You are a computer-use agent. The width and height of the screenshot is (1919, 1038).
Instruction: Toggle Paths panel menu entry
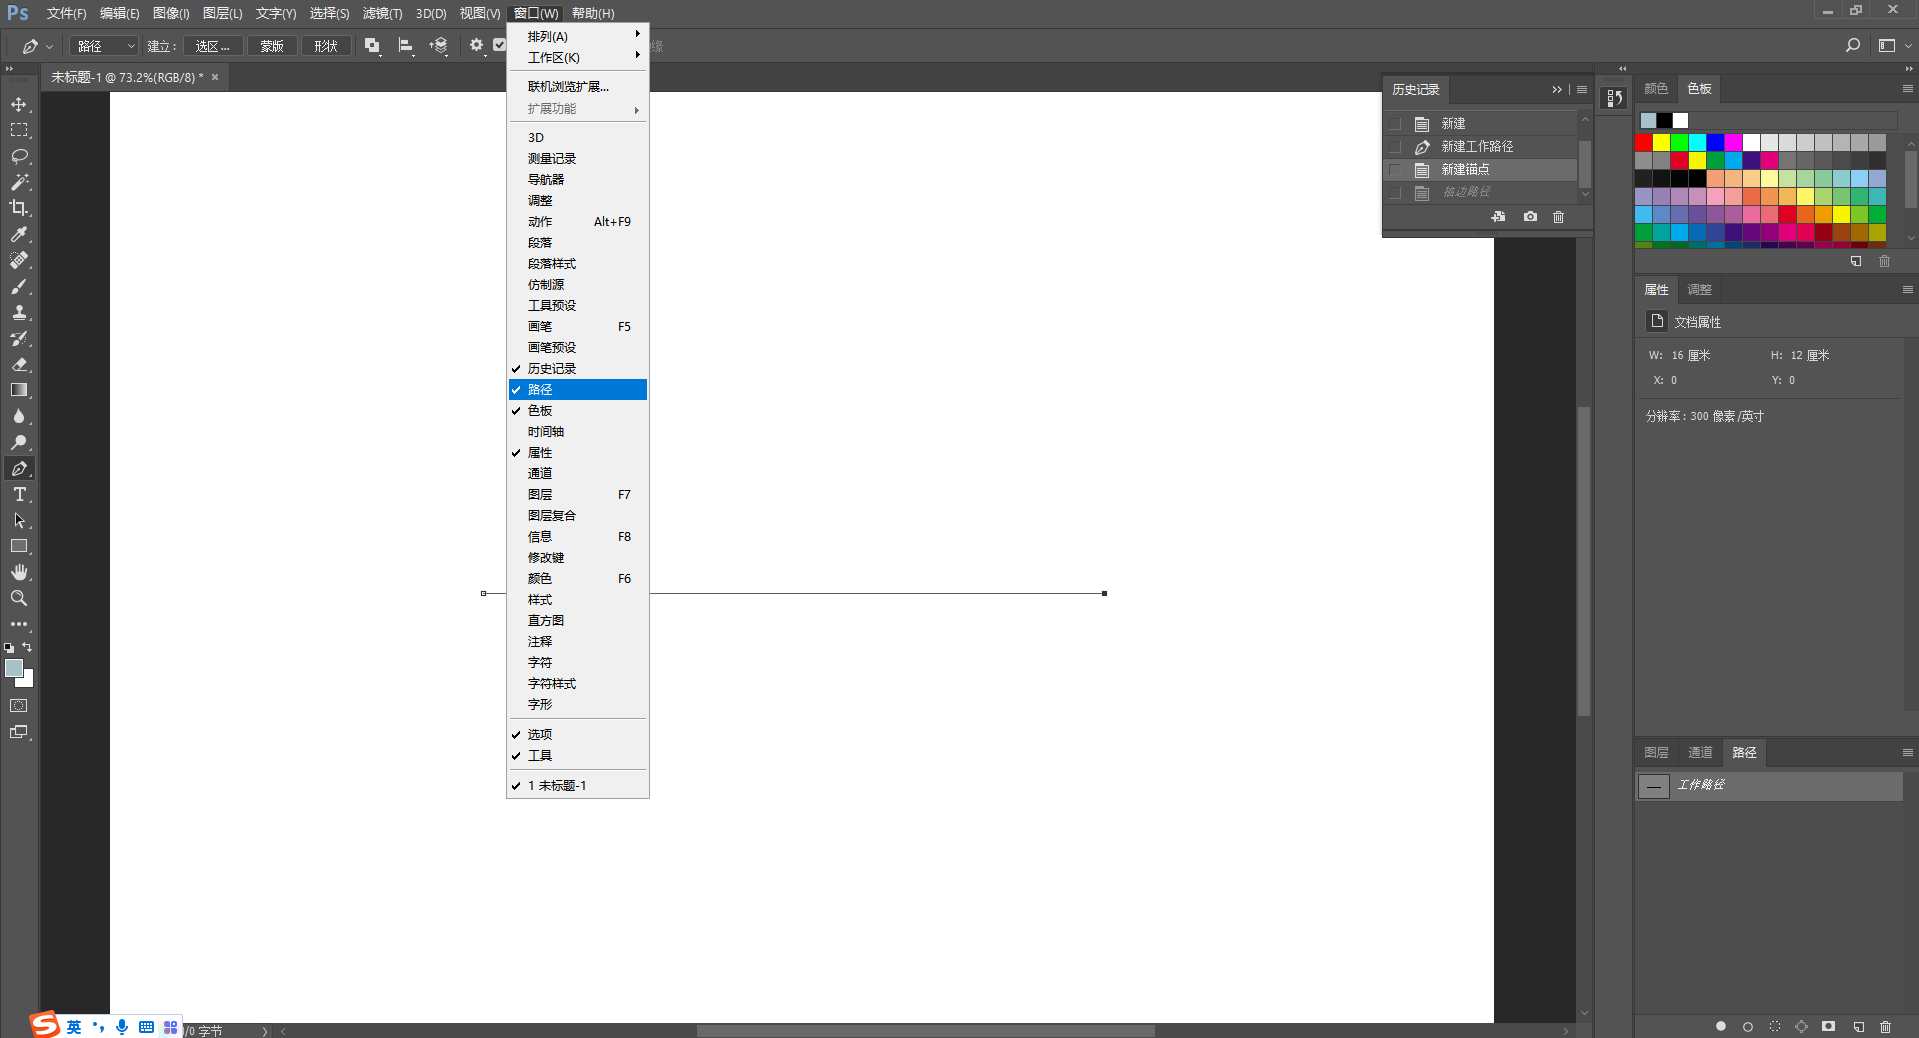[578, 390]
